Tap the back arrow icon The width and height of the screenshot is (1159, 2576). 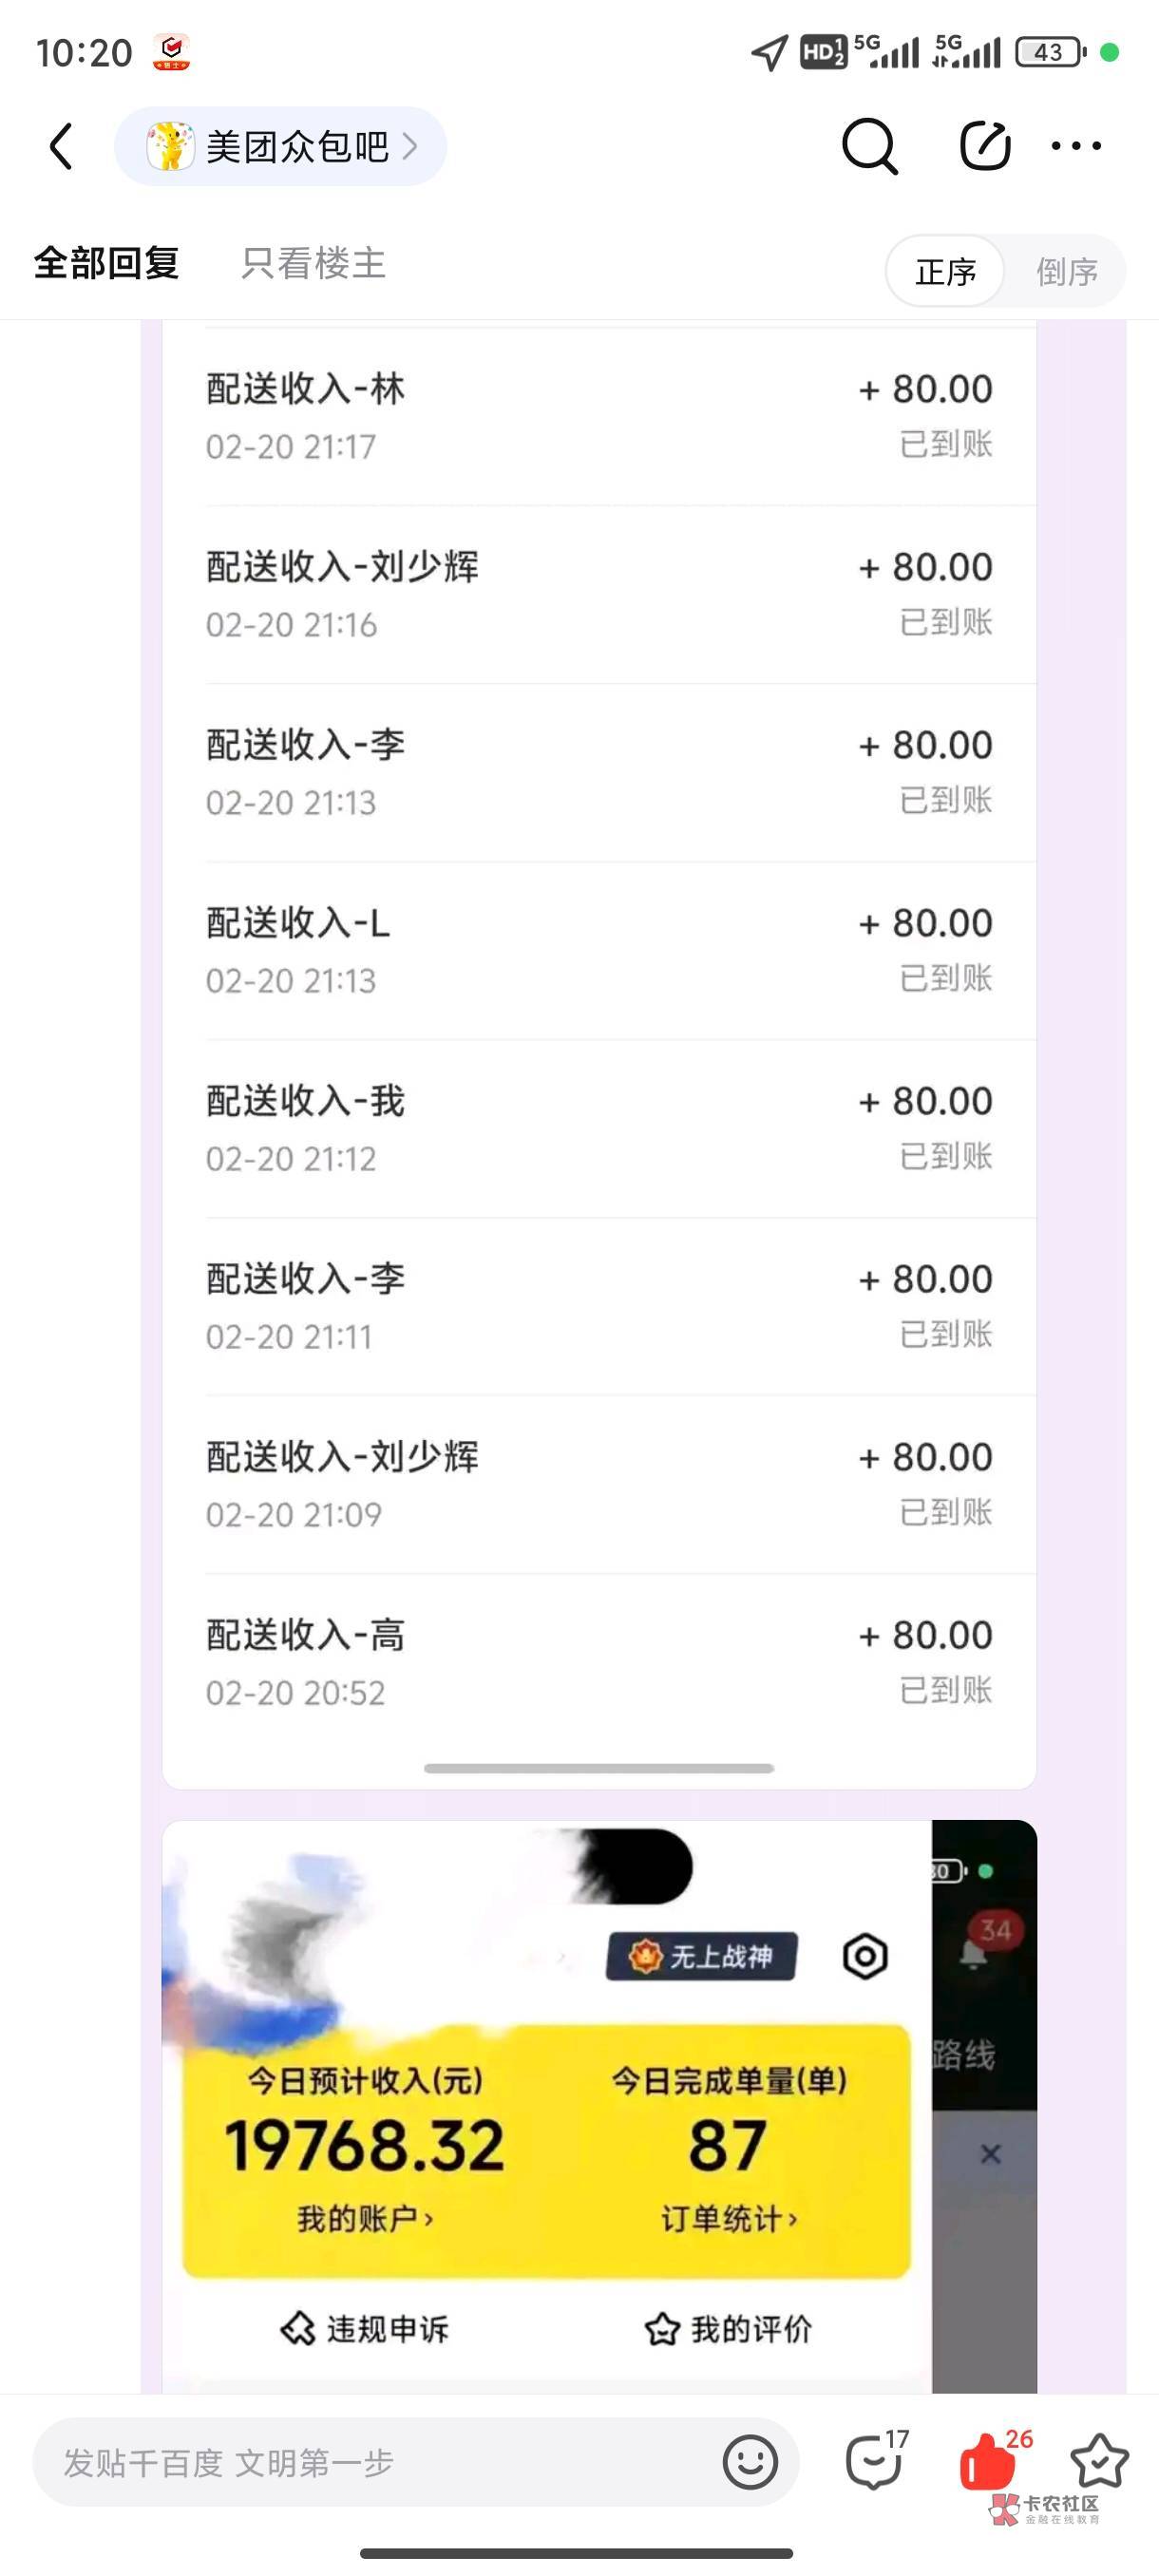[x=62, y=147]
